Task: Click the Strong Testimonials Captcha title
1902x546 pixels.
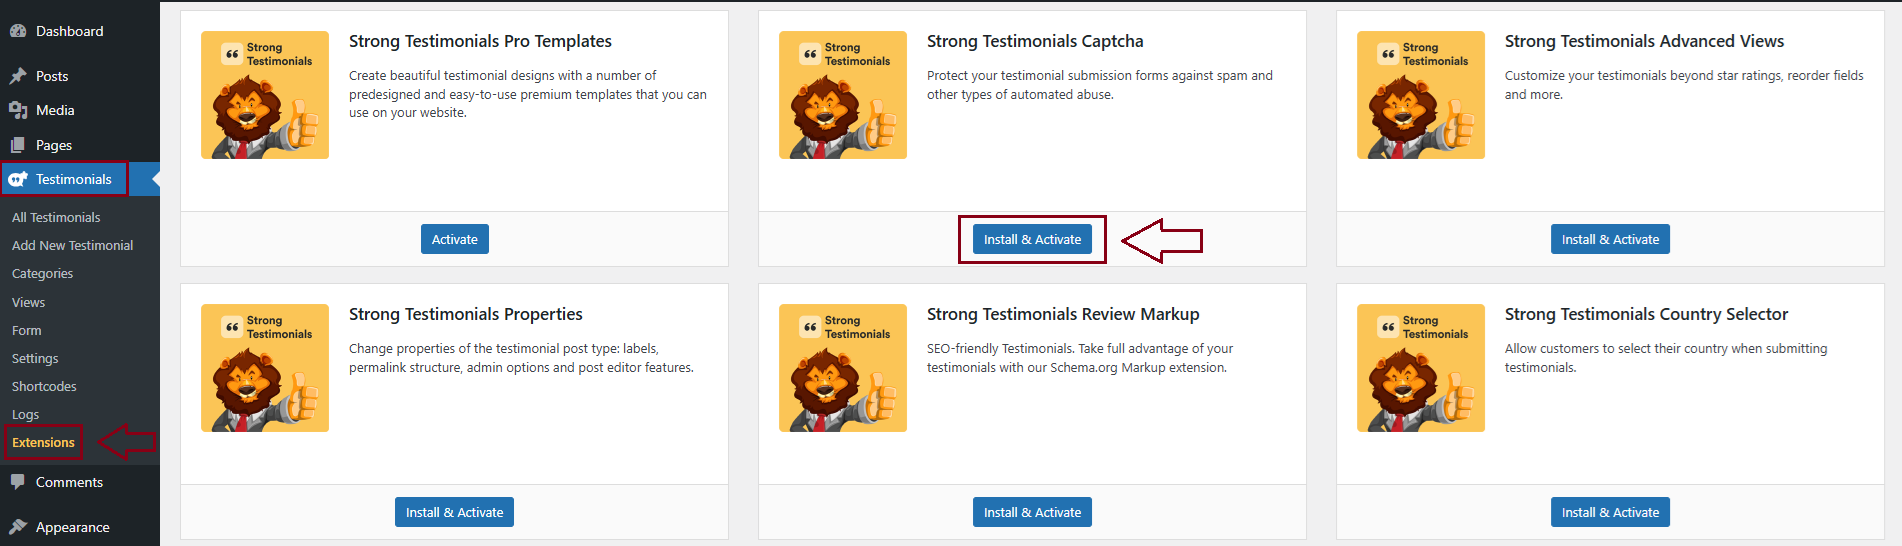Action: coord(1035,41)
